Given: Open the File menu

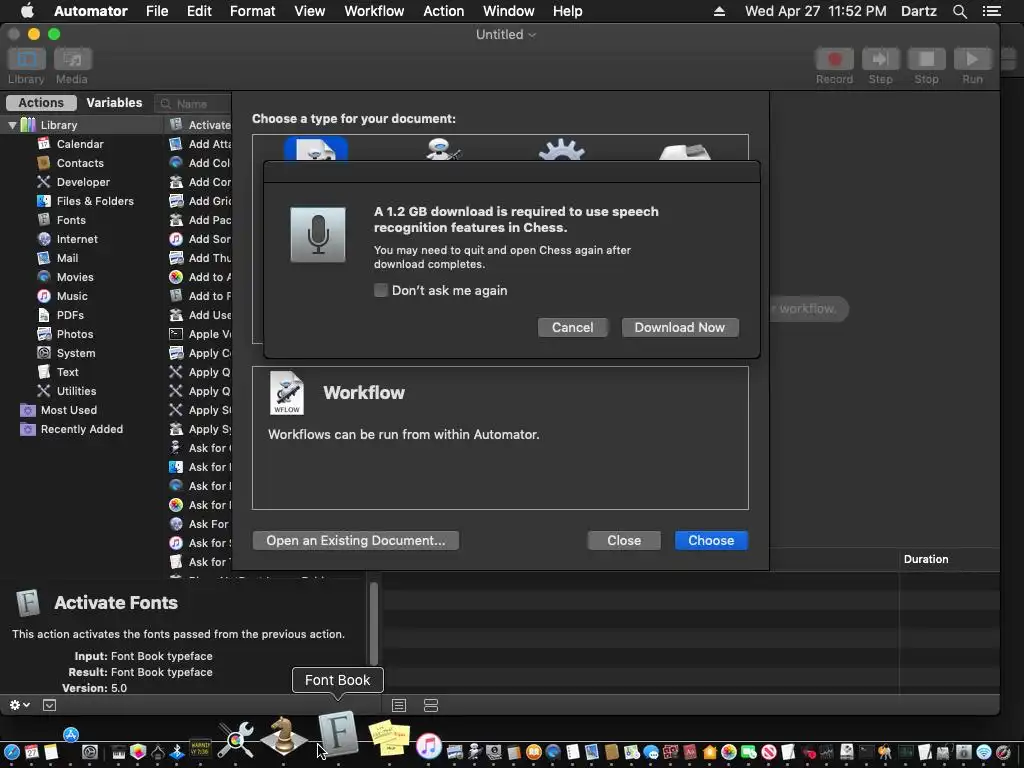Looking at the screenshot, I should click(x=157, y=11).
